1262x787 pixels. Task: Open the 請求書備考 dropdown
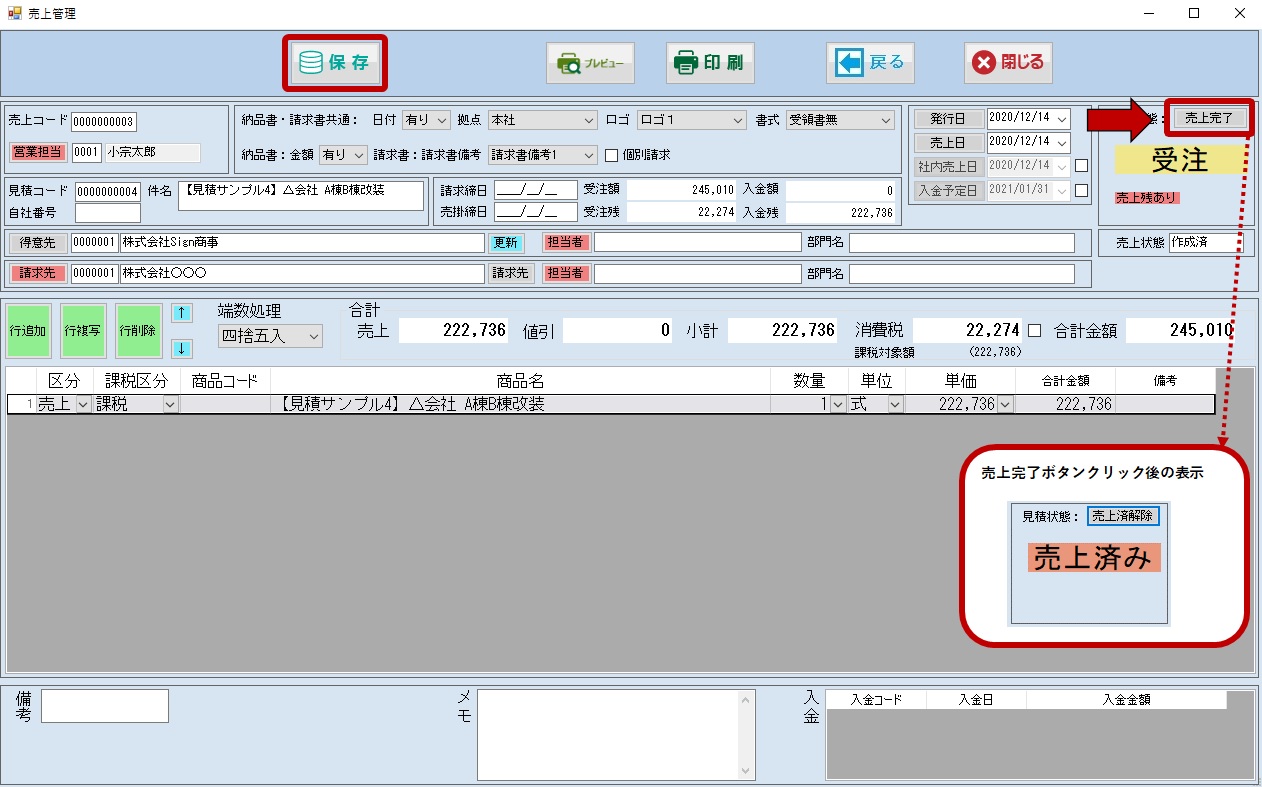point(543,155)
